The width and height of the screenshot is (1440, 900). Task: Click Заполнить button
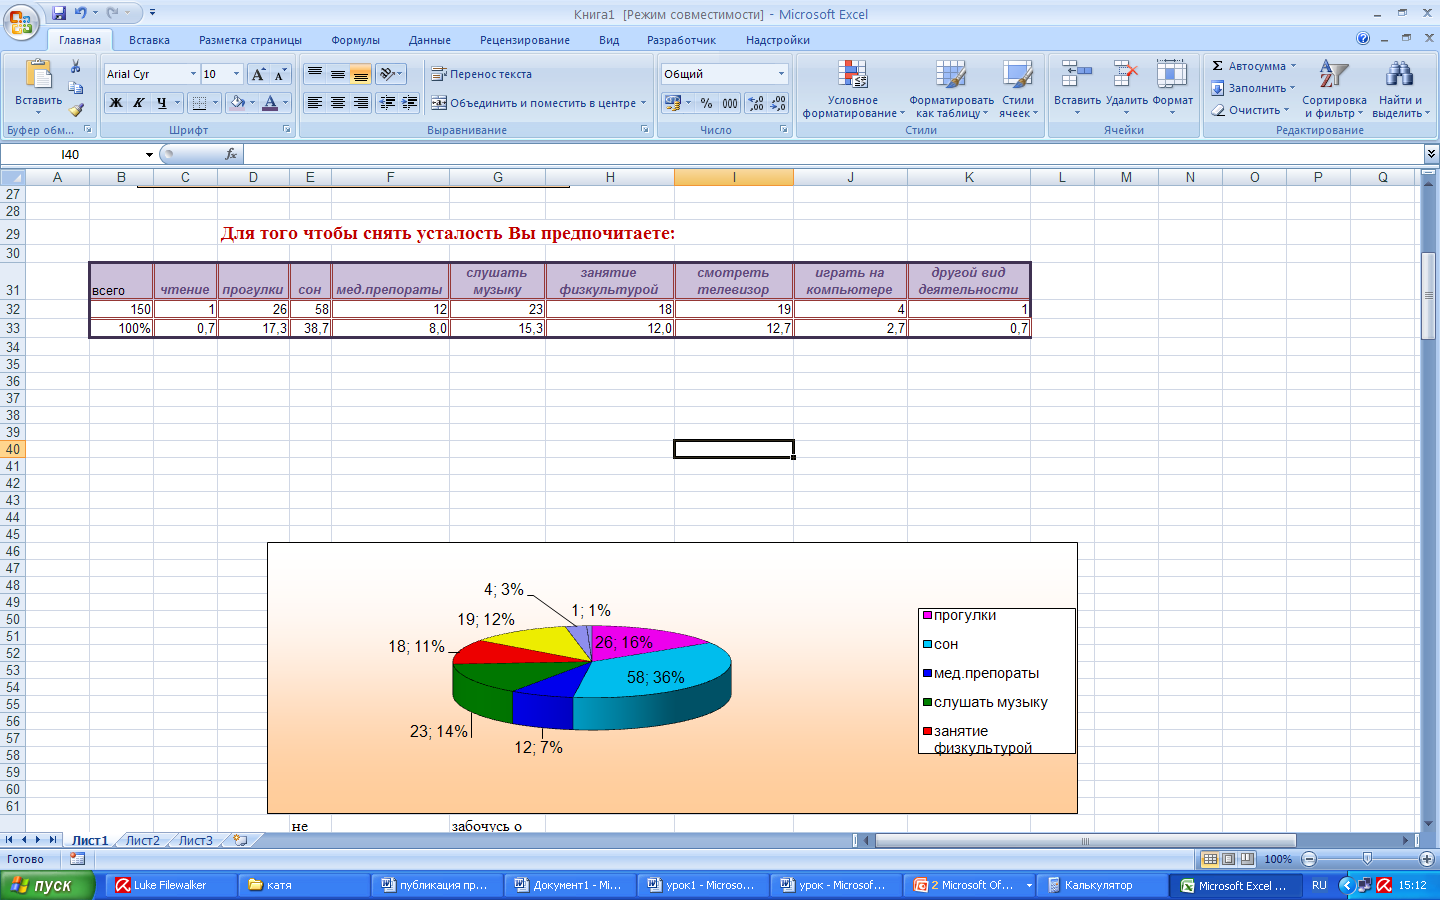[x=1253, y=88]
